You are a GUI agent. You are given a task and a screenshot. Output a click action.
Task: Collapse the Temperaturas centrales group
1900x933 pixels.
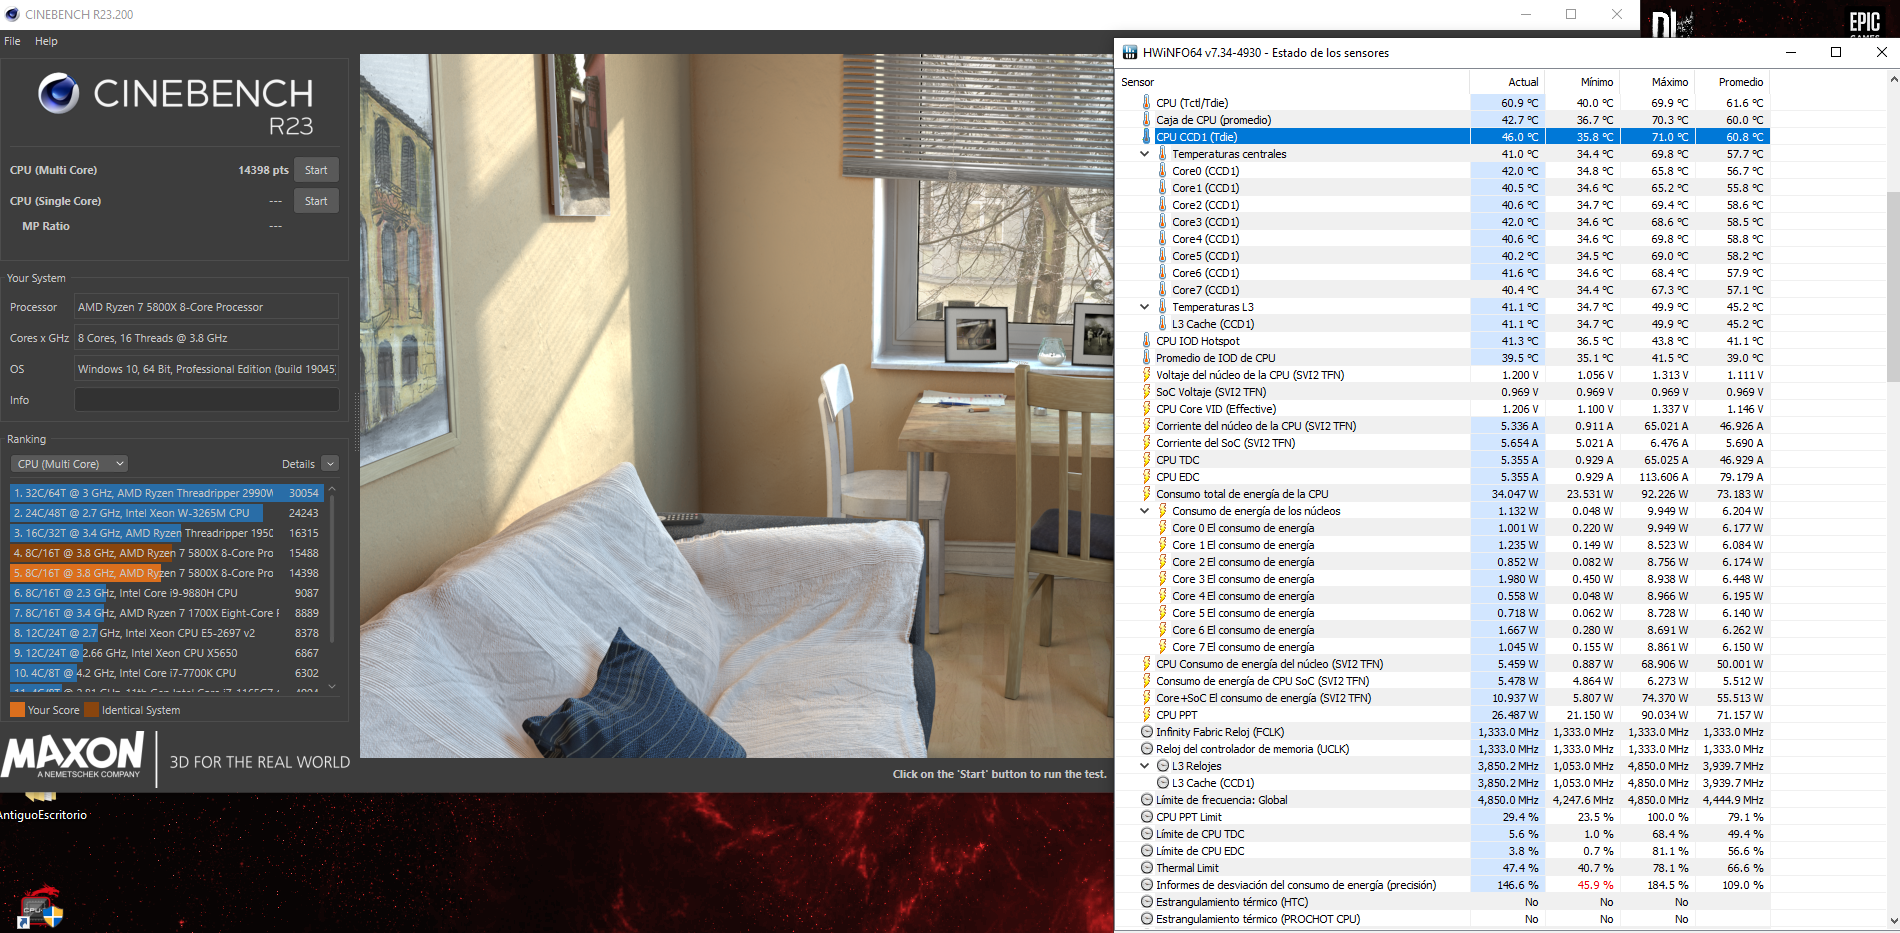(x=1144, y=154)
